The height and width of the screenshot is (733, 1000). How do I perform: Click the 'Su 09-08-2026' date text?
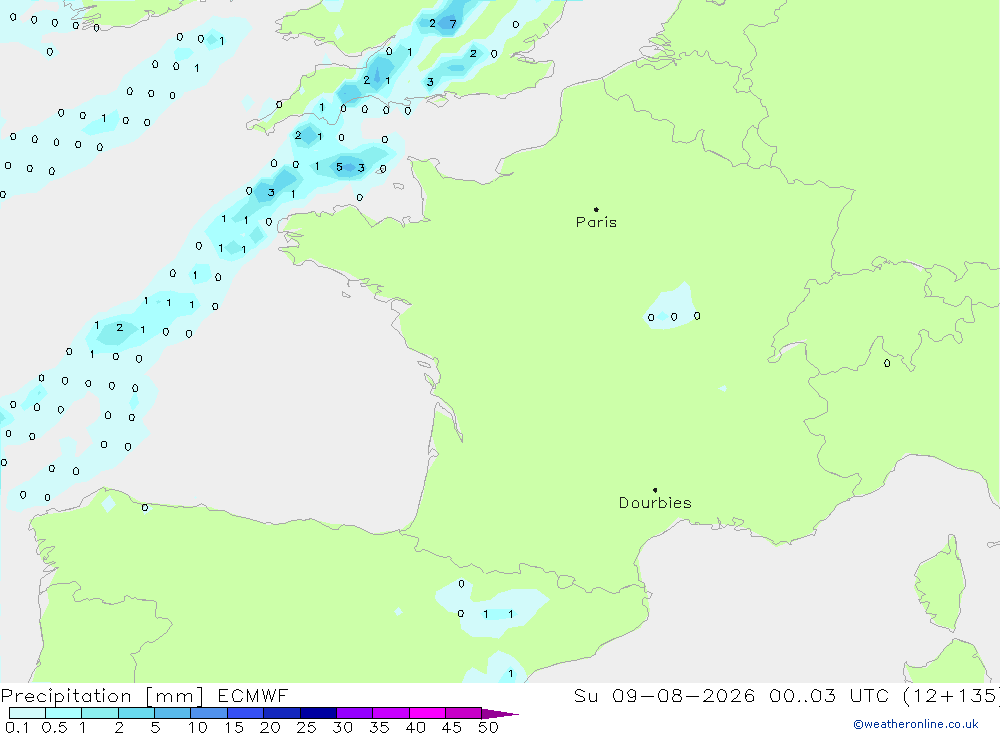click(664, 696)
